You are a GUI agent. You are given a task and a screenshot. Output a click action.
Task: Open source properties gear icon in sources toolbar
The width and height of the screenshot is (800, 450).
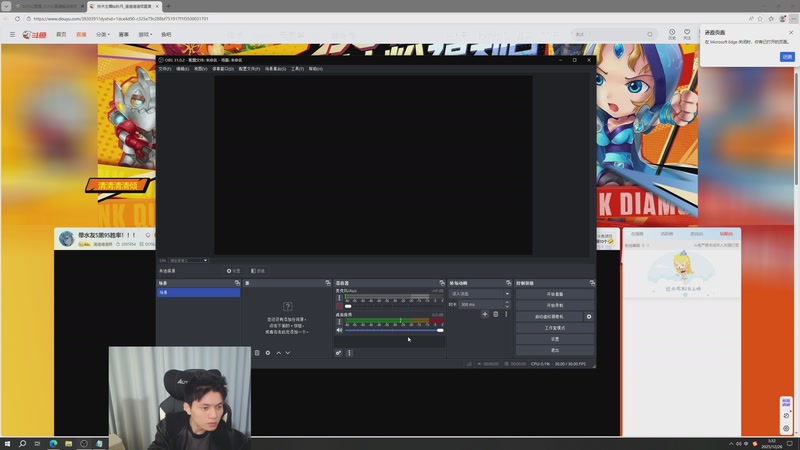pyautogui.click(x=268, y=353)
